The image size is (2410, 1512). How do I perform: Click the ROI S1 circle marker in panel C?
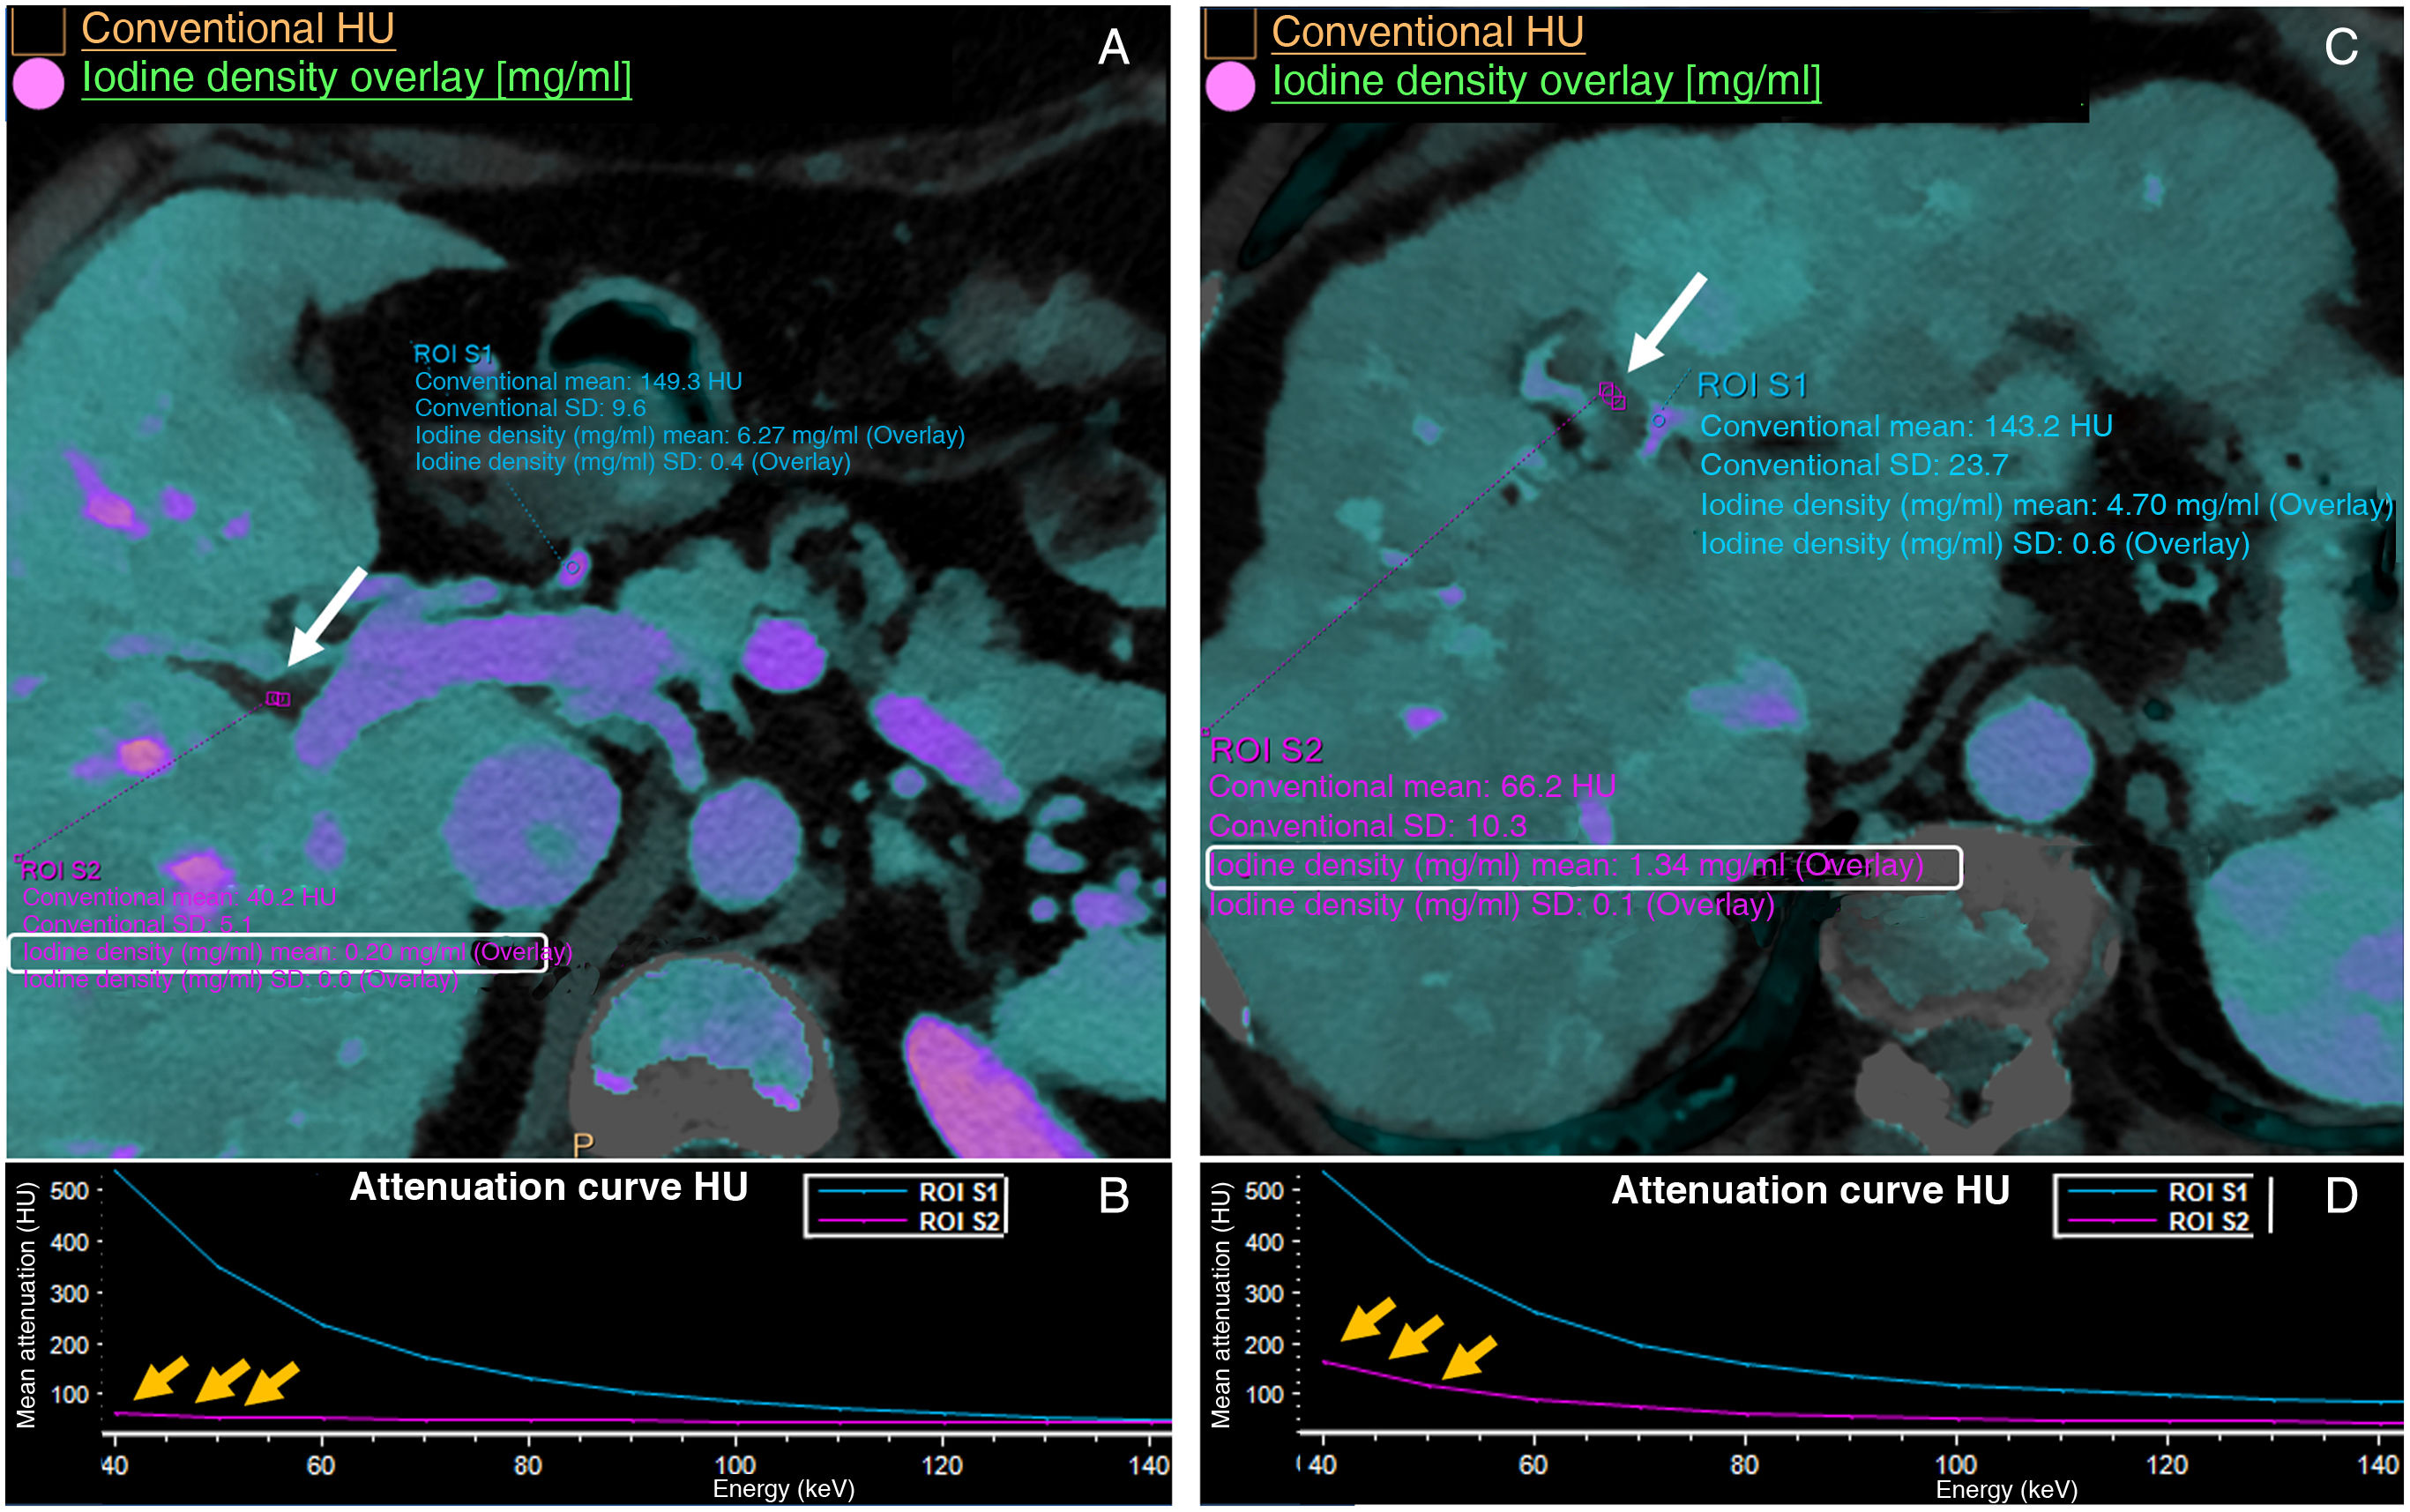coord(1658,421)
